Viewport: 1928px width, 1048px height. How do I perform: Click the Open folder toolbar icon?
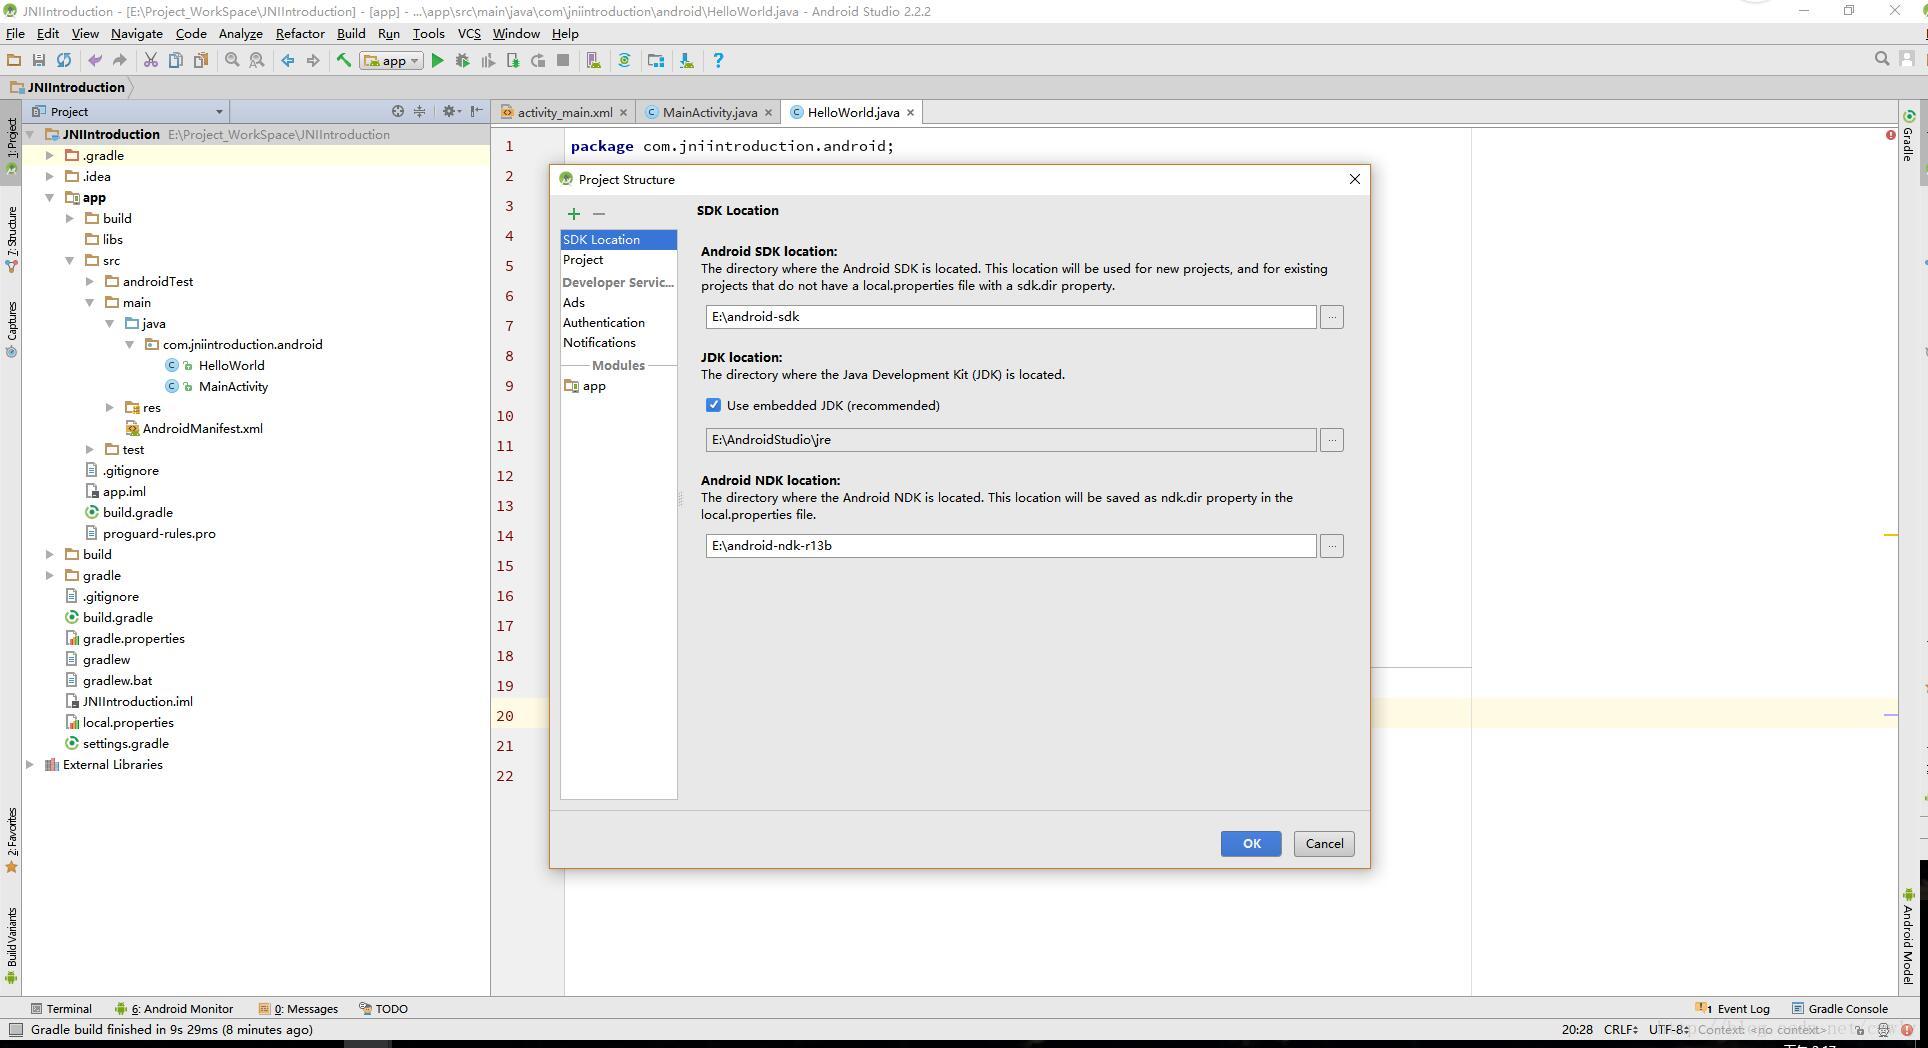point(14,61)
